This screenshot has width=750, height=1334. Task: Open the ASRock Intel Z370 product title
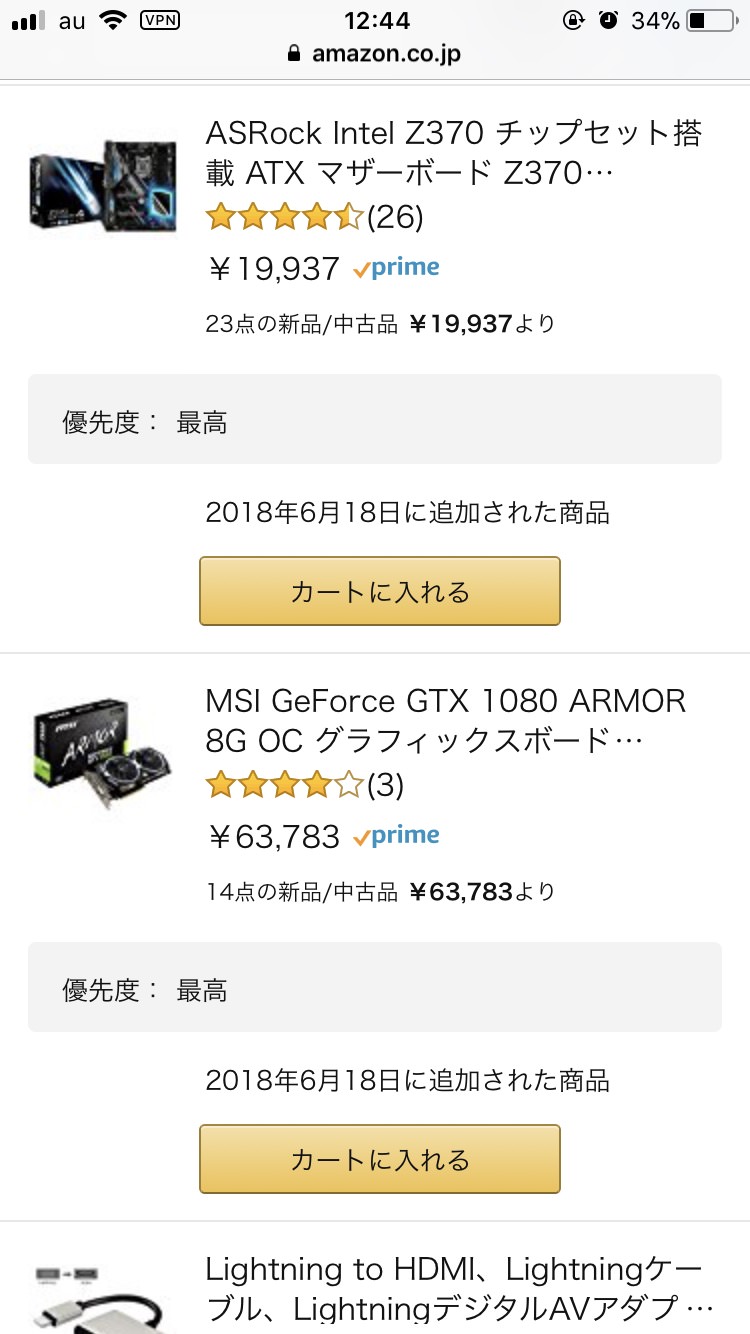tap(454, 153)
